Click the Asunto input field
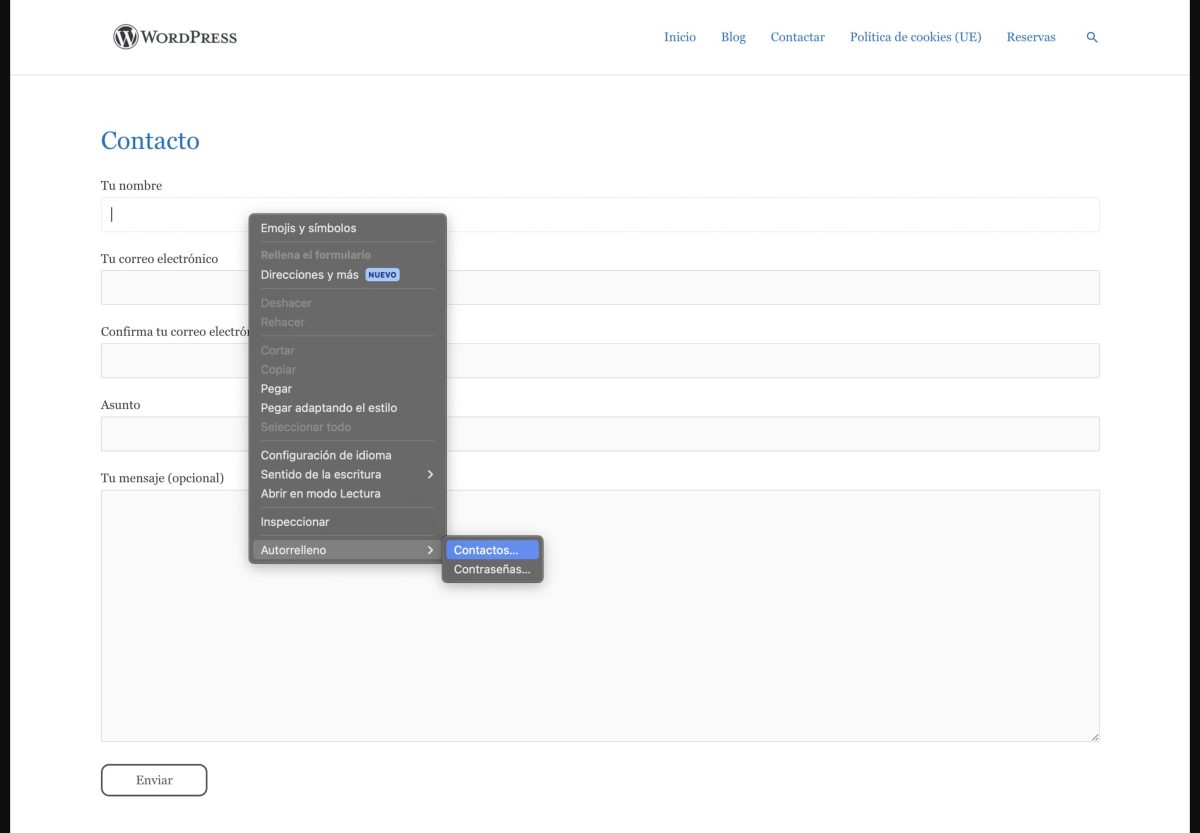 (770, 434)
